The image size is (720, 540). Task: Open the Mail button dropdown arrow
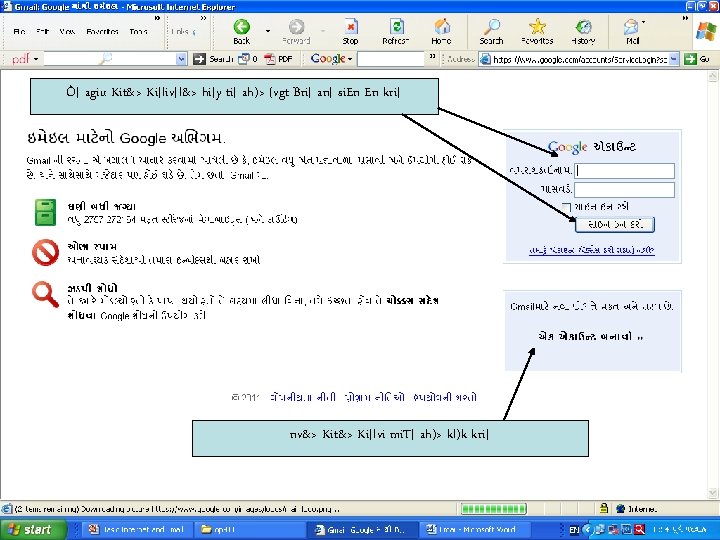[x=643, y=22]
